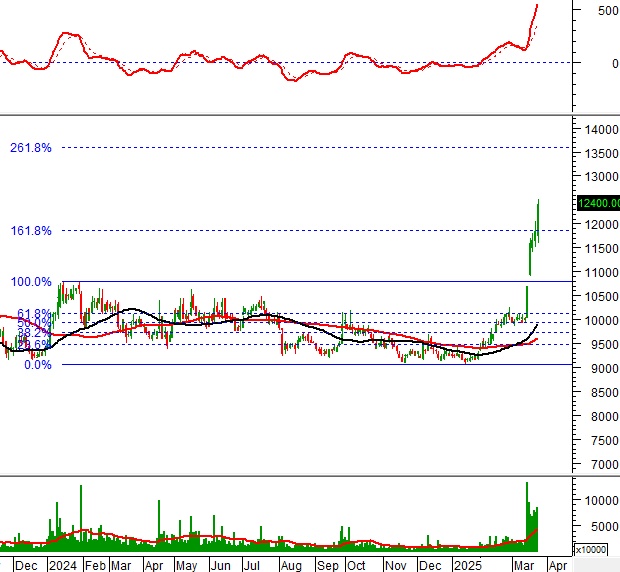The height and width of the screenshot is (572, 620).
Task: Click the Nov month label on time axis
Action: click(x=395, y=566)
